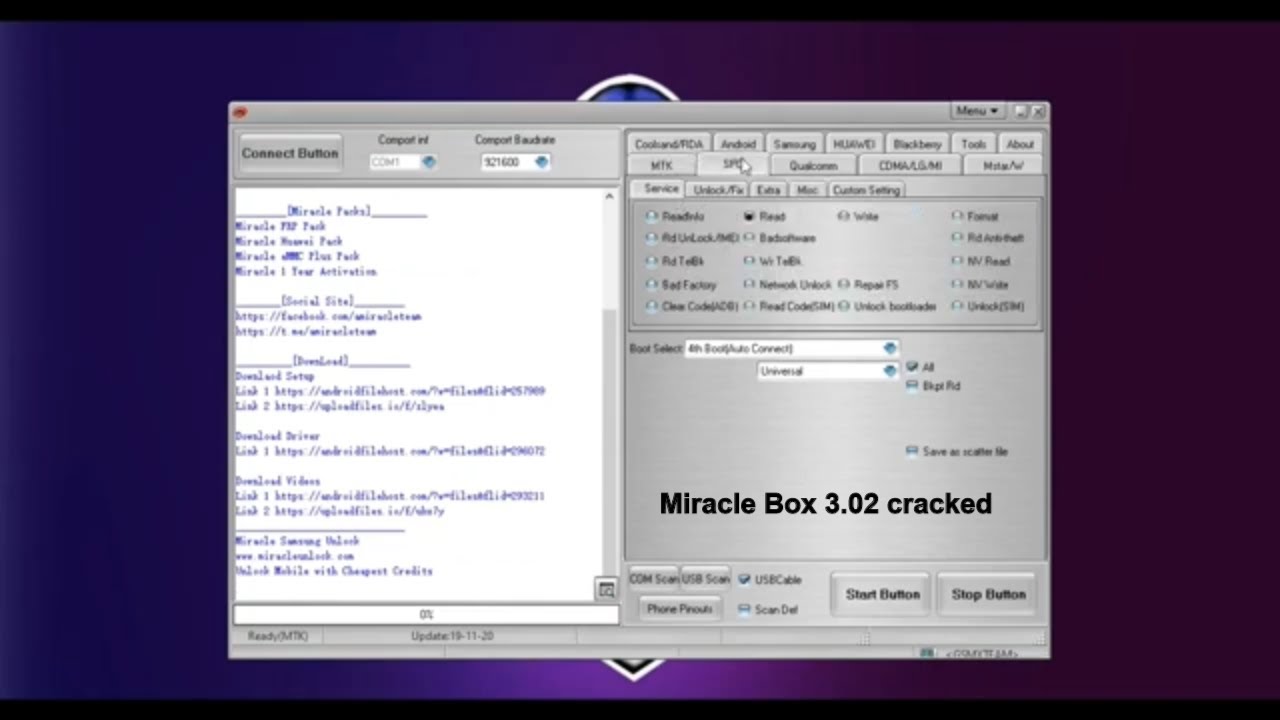This screenshot has width=1280, height=720.
Task: Choose the Rd Anti-theft option
Action: 988,238
